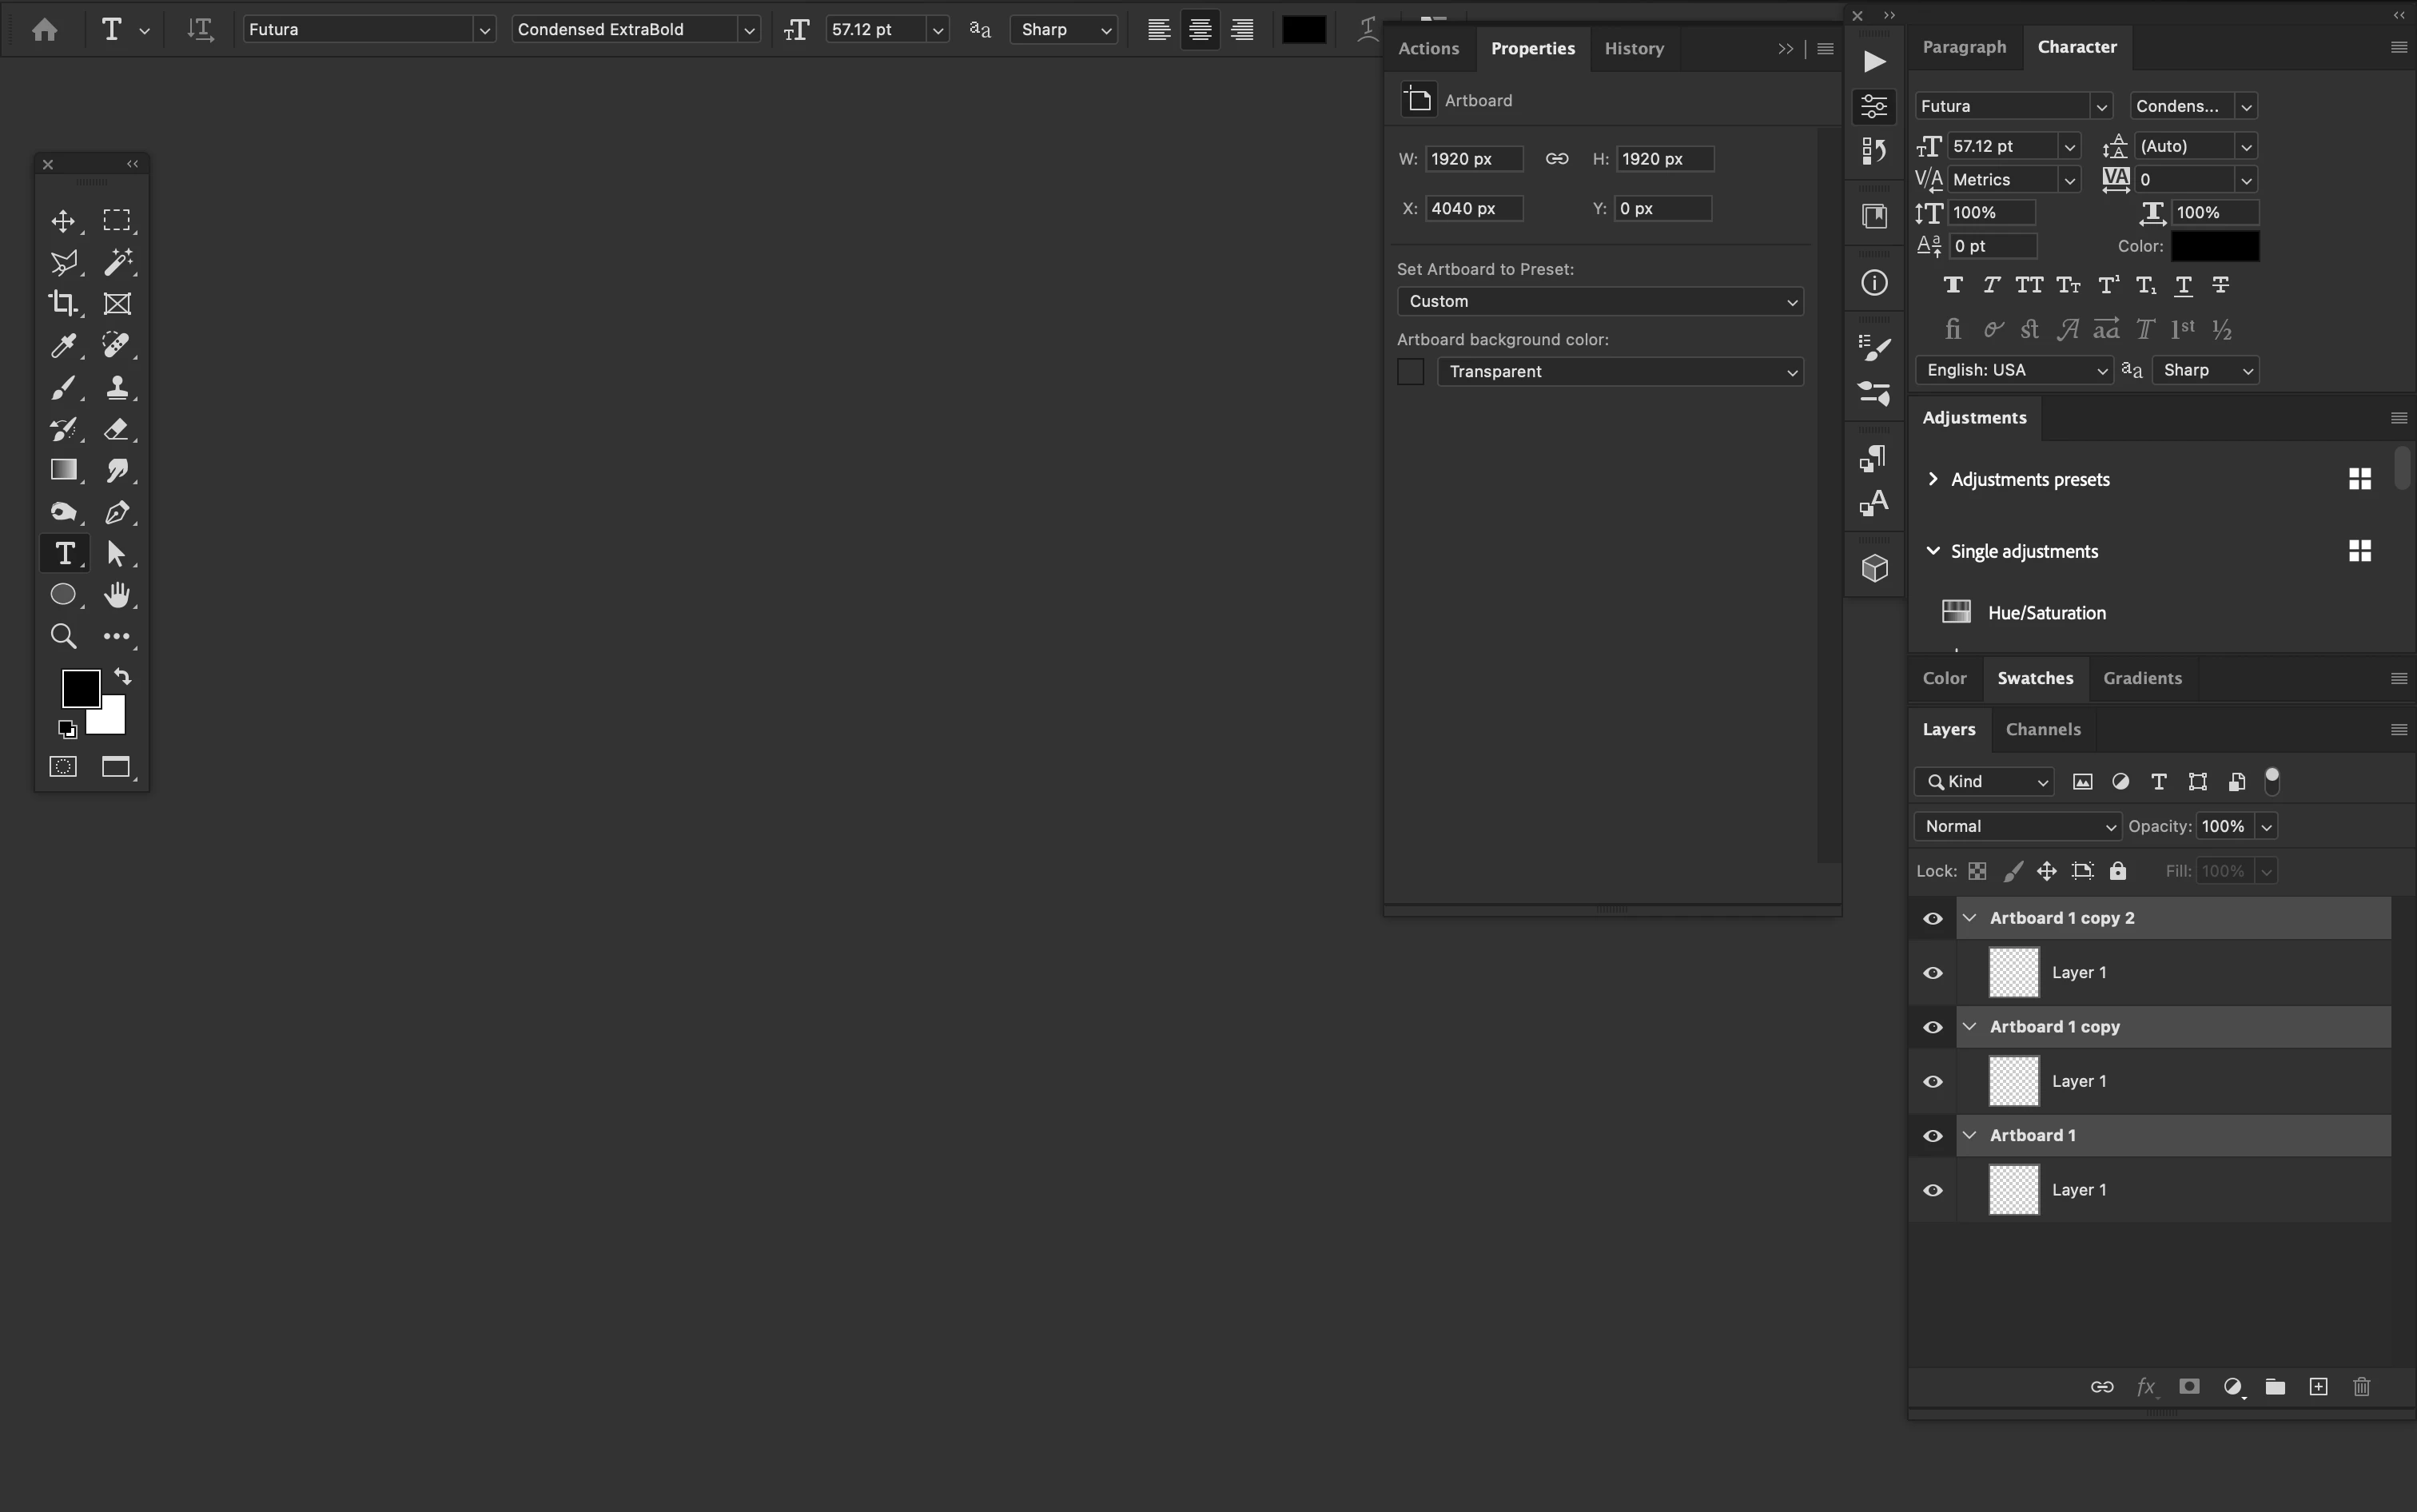Select the Crop tool
Image resolution: width=2417 pixels, height=1512 pixels.
63,303
